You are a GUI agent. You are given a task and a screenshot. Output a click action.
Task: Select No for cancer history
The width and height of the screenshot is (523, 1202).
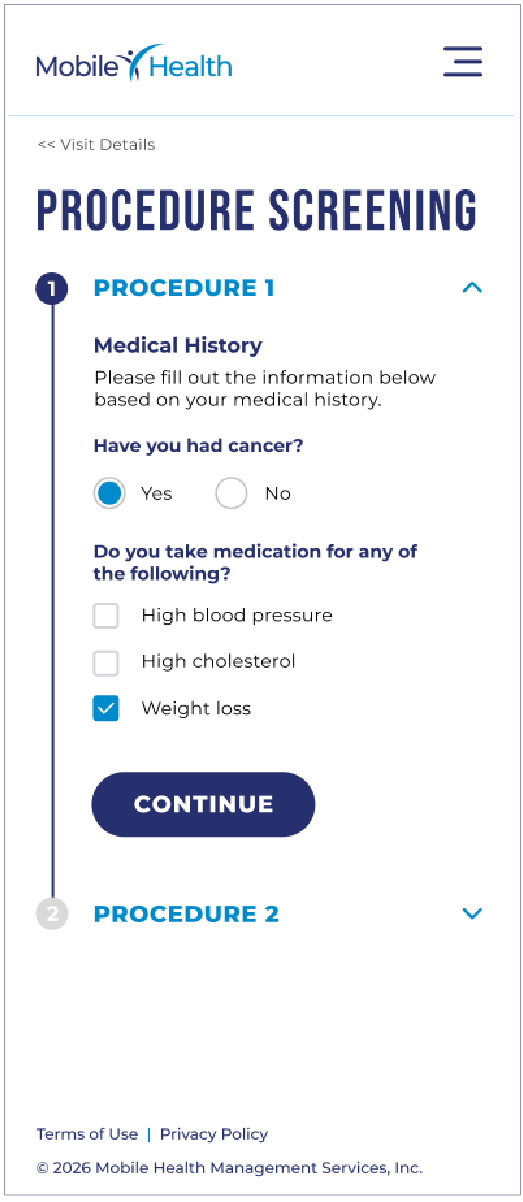click(231, 494)
